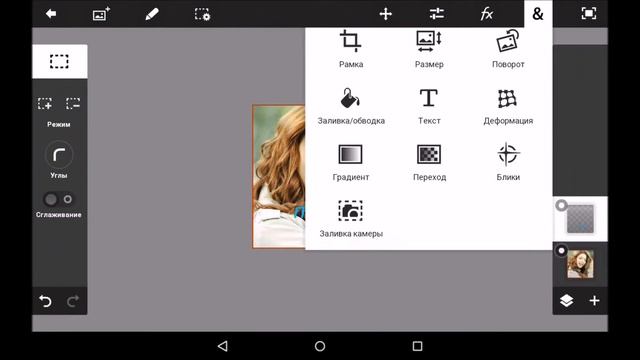Image resolution: width=640 pixels, height=360 pixels.
Task: Close the ampersand tools tab
Action: pos(538,14)
